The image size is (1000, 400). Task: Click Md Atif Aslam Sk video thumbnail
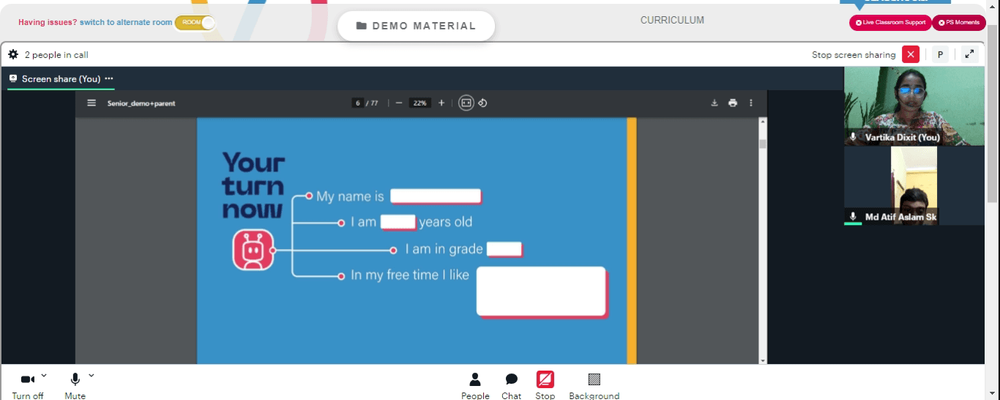914,186
